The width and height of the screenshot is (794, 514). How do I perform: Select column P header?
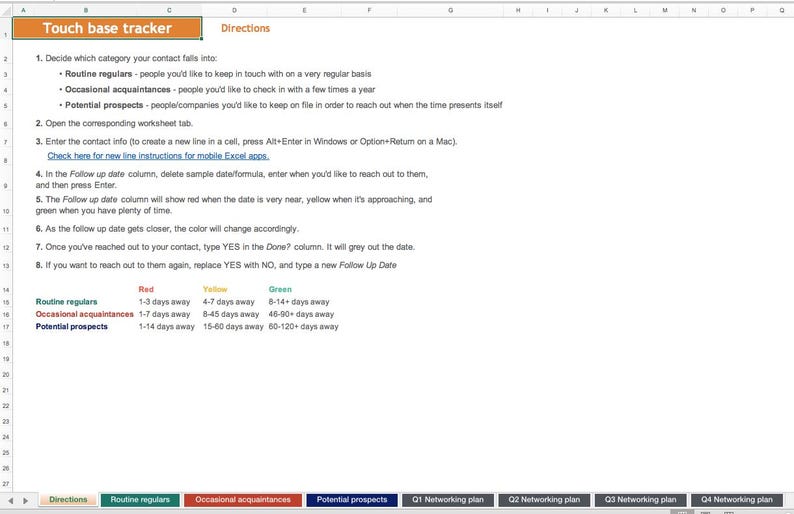coord(752,10)
